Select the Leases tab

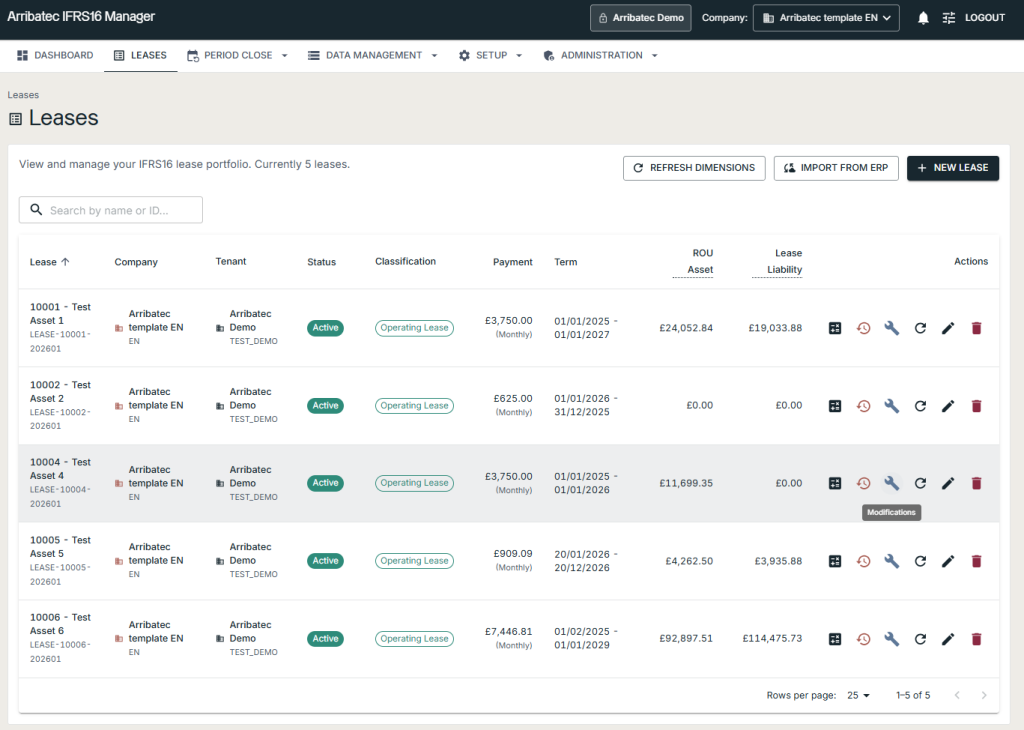140,56
